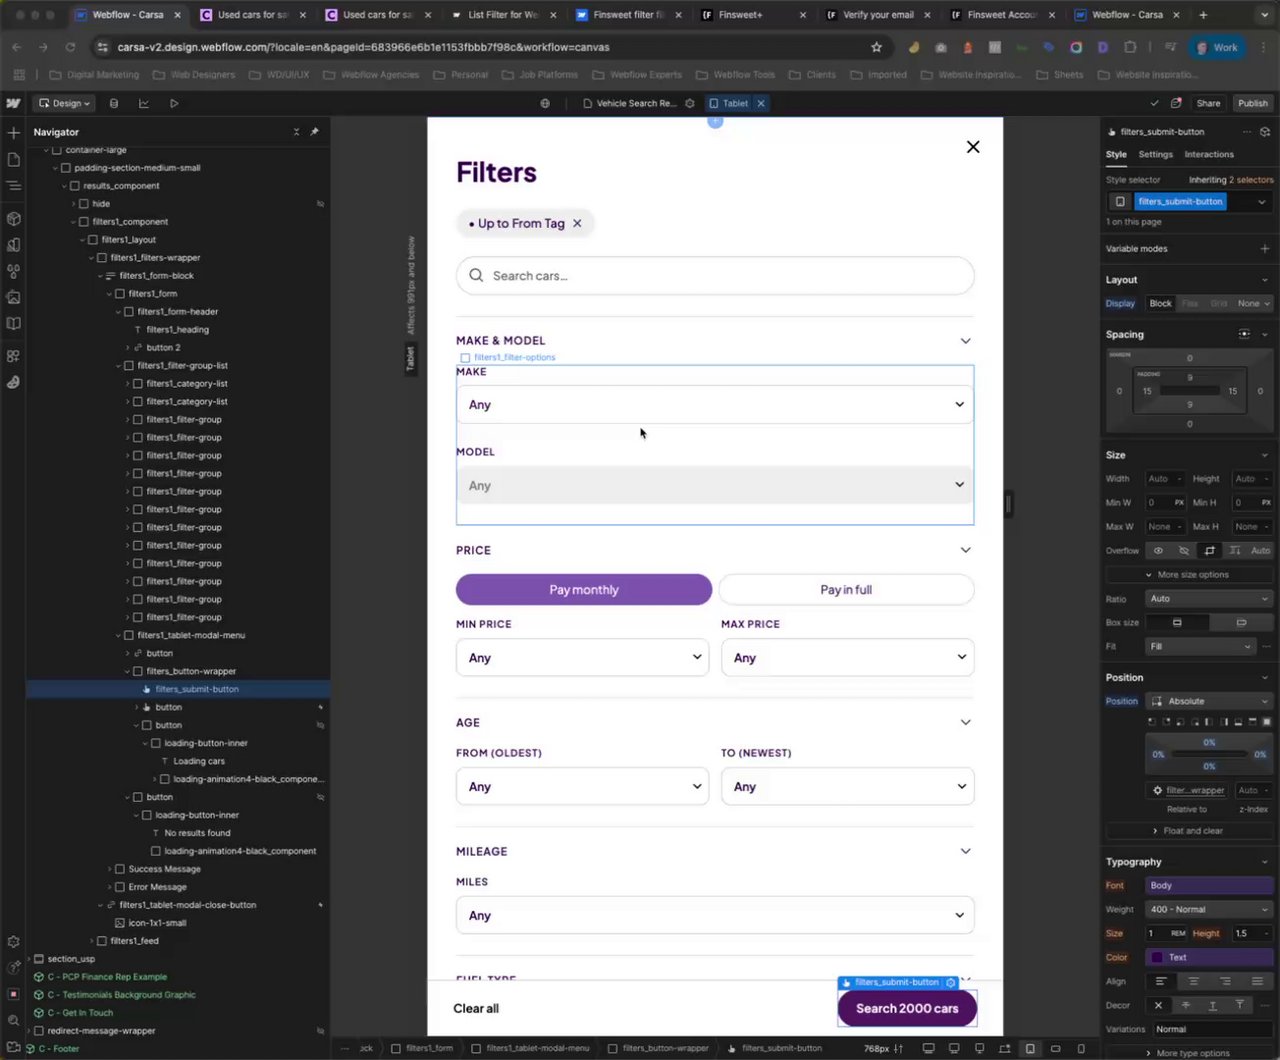
Task: Open the CMS database icon in top bar
Action: (x=113, y=103)
